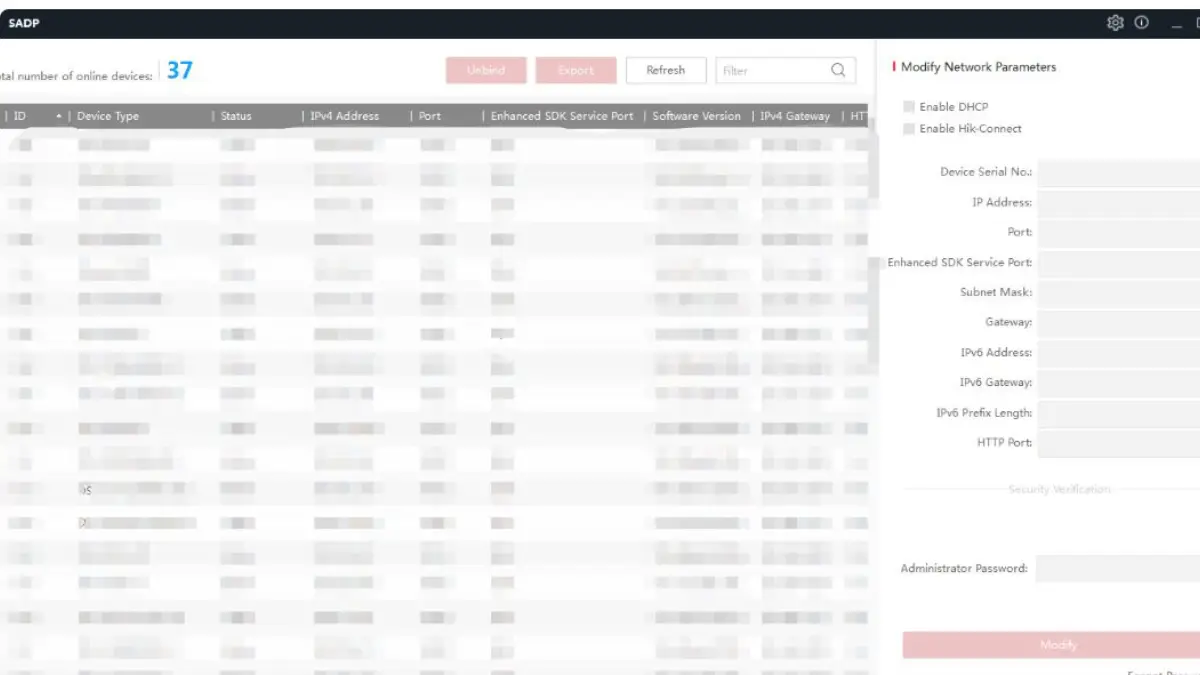
Task: Click the Device Serial No. field
Action: tap(1118, 172)
